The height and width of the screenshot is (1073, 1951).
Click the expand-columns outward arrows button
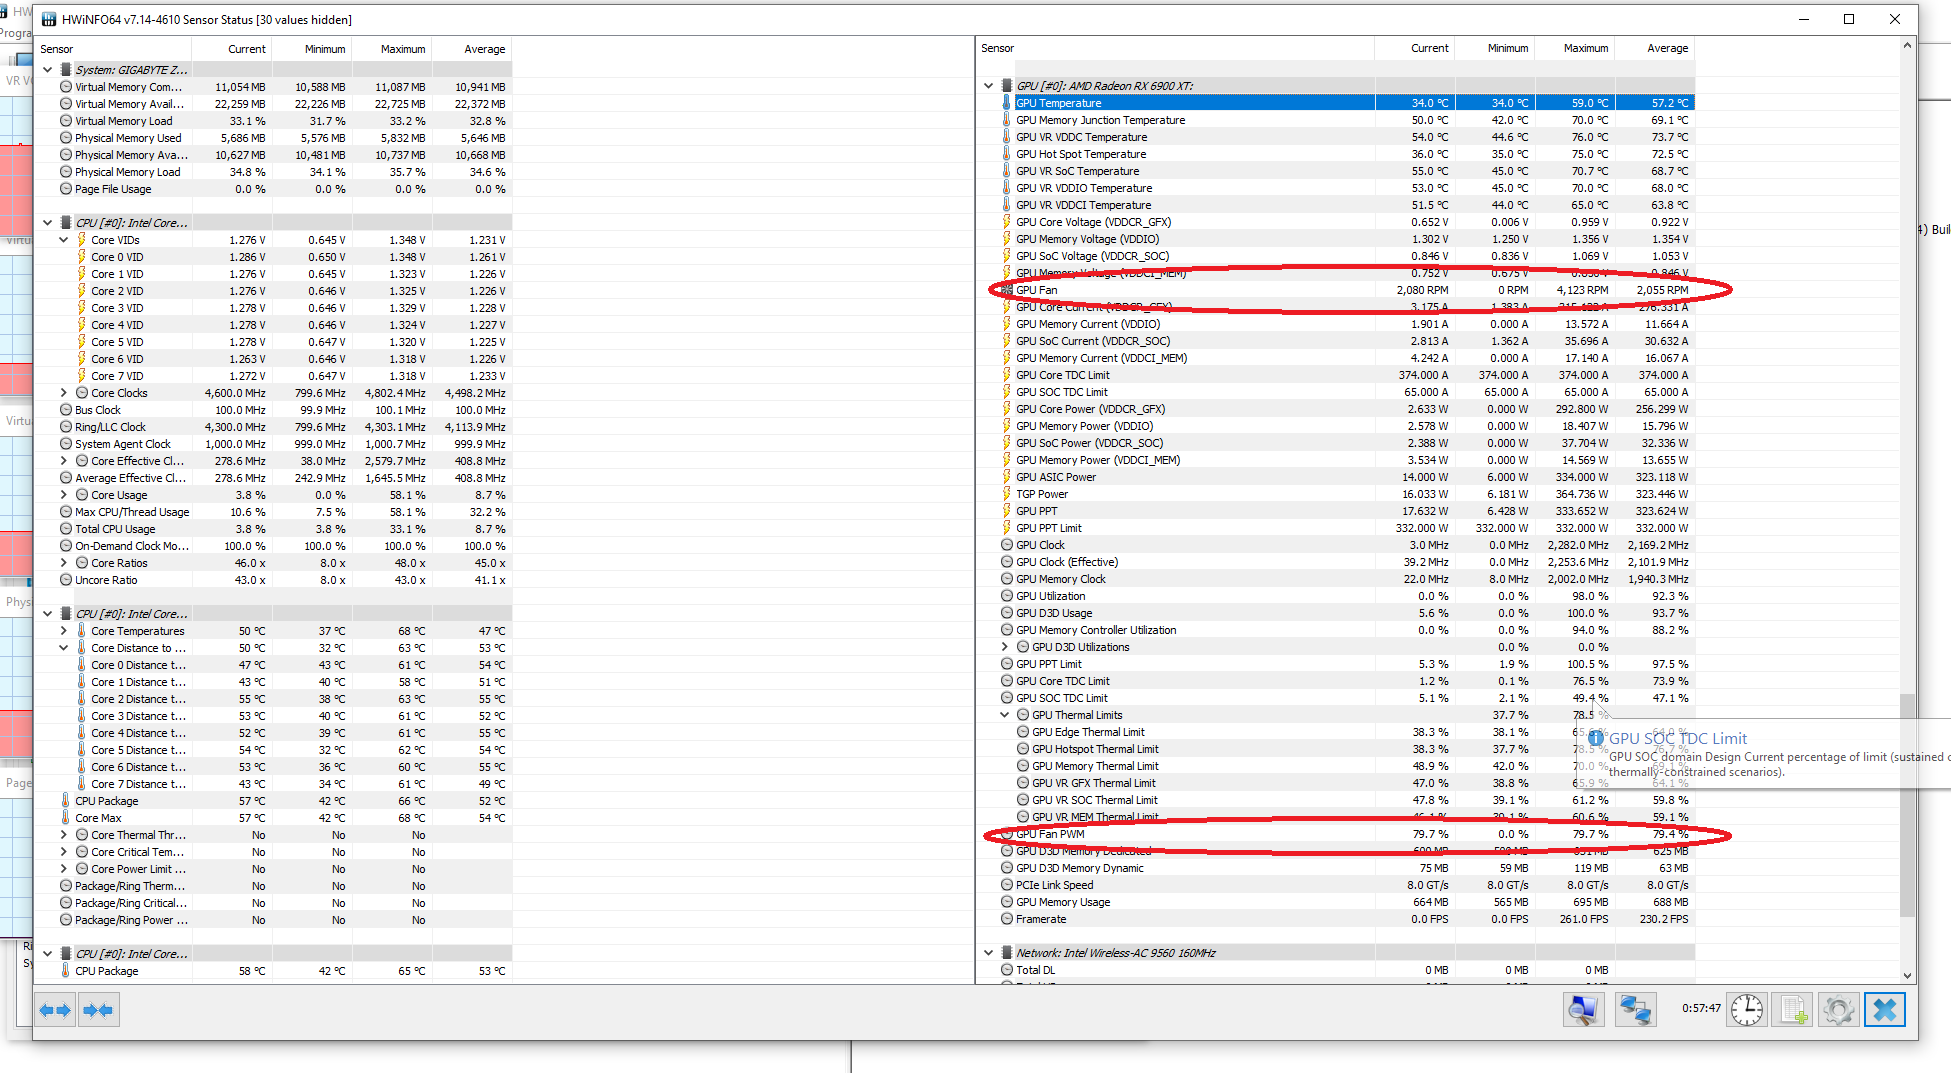55,1010
